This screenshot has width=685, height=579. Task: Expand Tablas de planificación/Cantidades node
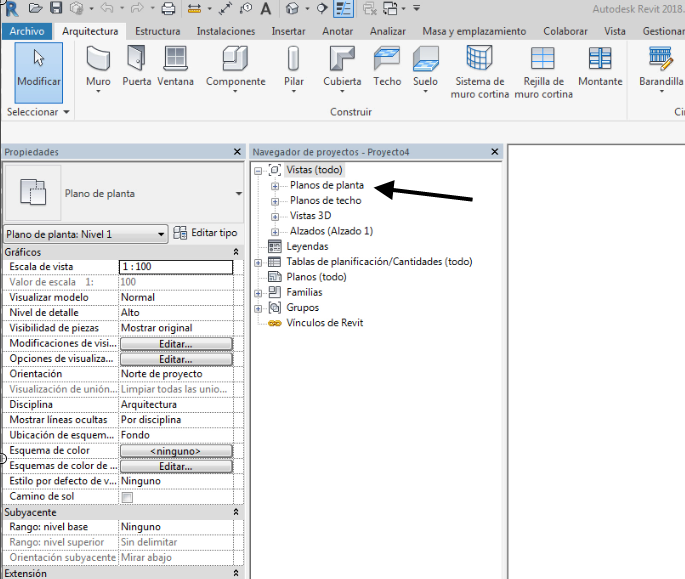pos(258,263)
